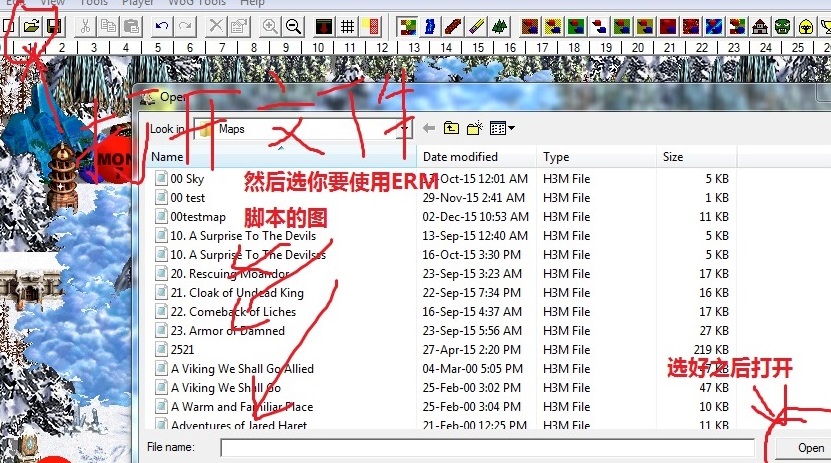The image size is (831, 463).
Task: Select 20. Rescuing Moandor file
Action: click(229, 274)
